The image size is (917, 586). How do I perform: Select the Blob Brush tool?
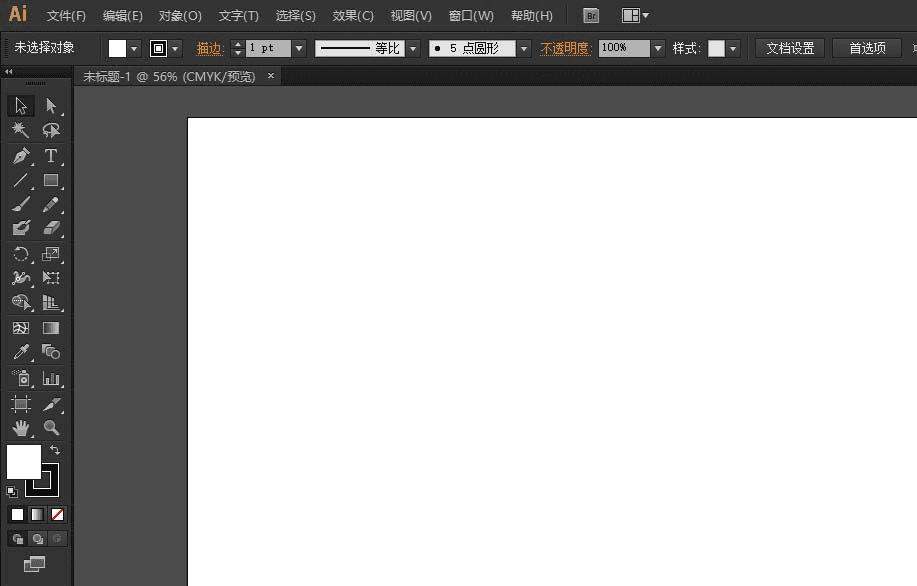(20, 227)
